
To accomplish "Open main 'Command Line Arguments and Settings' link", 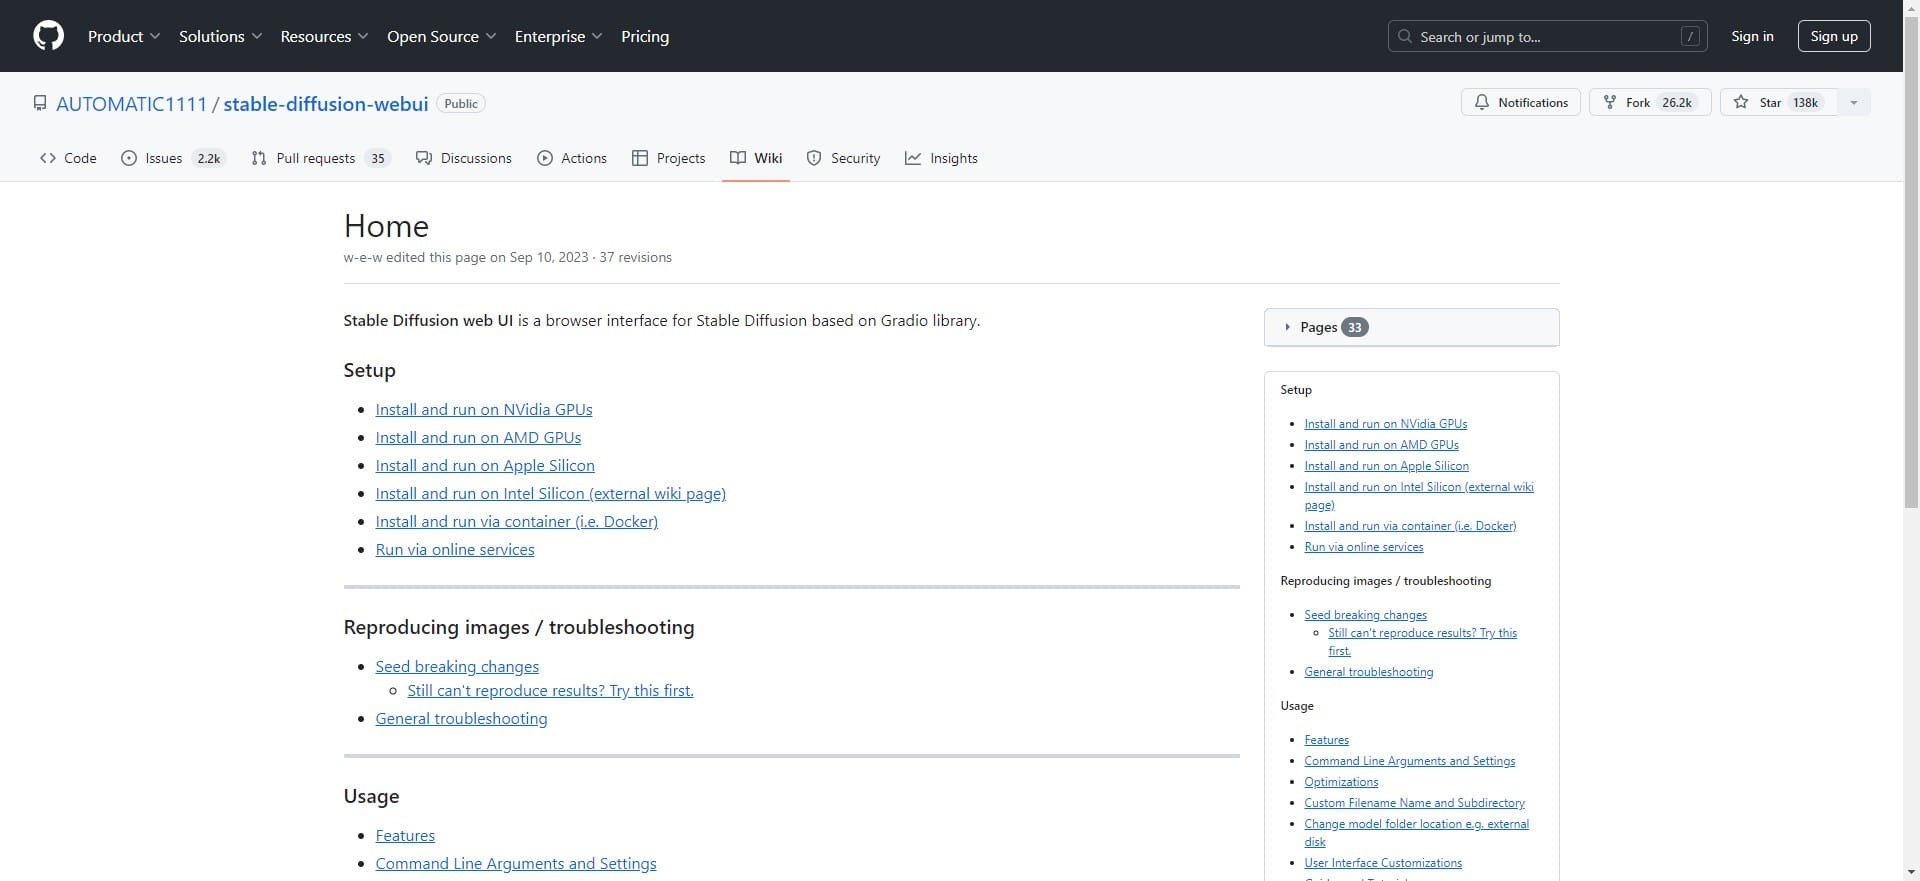I will coord(516,863).
